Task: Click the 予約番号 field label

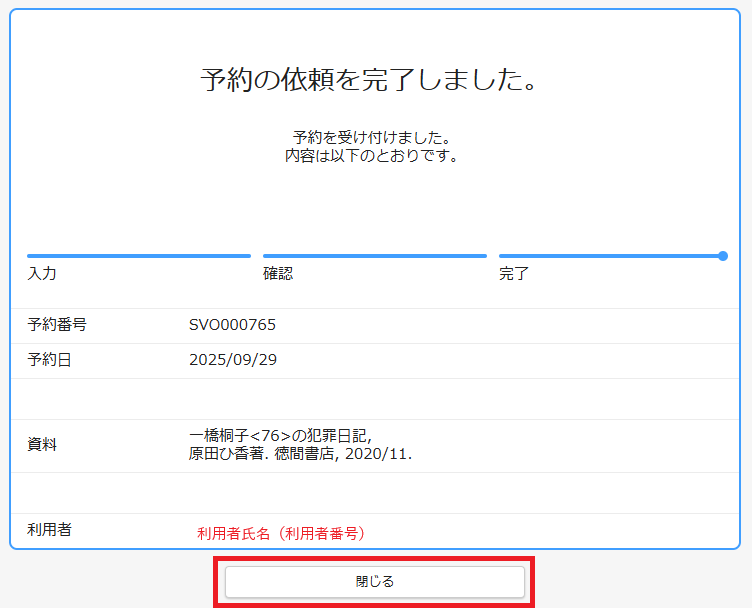Action: tap(57, 324)
